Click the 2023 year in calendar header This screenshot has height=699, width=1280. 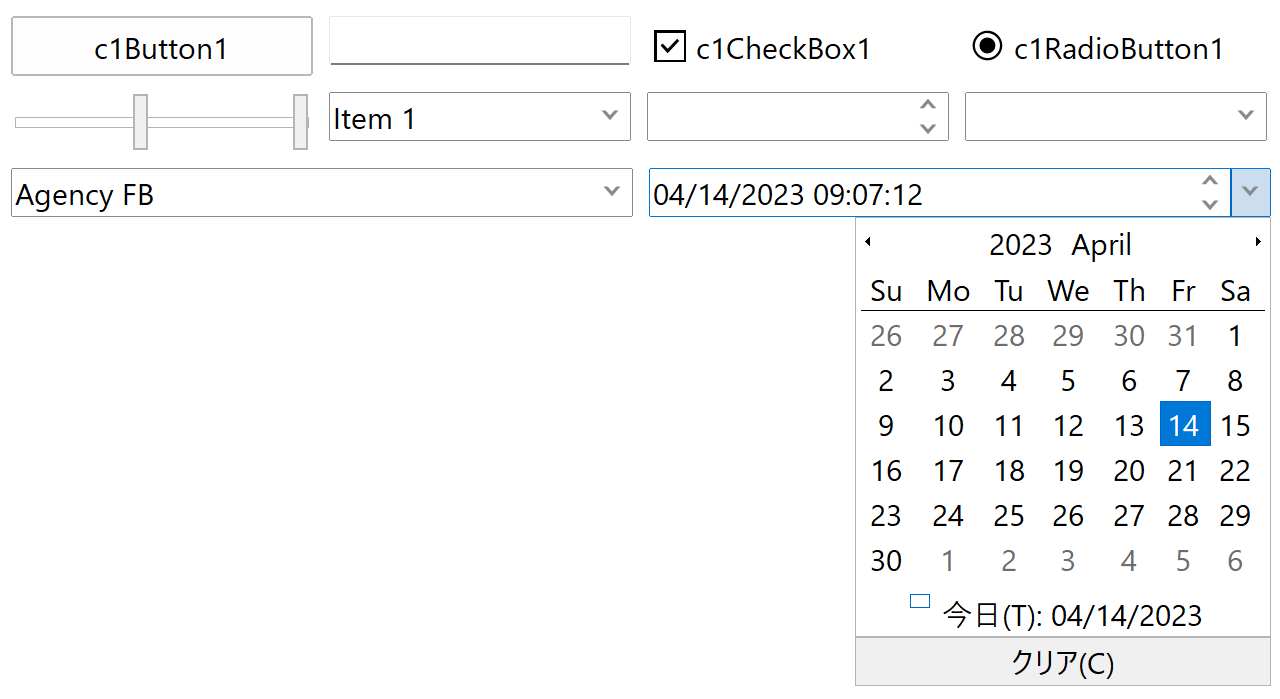1021,245
